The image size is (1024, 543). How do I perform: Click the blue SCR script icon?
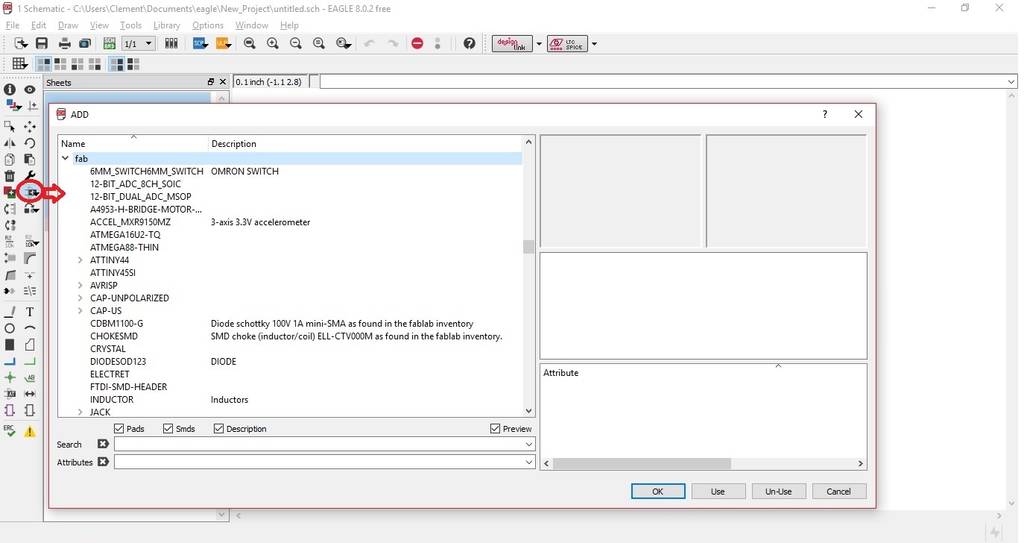(x=200, y=44)
